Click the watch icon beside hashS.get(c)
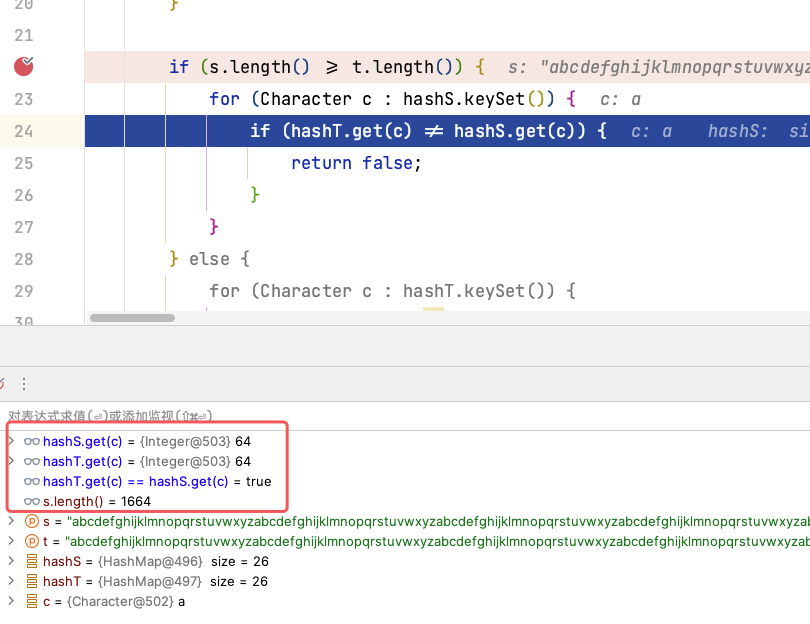This screenshot has height=624, width=810. pyautogui.click(x=32, y=442)
